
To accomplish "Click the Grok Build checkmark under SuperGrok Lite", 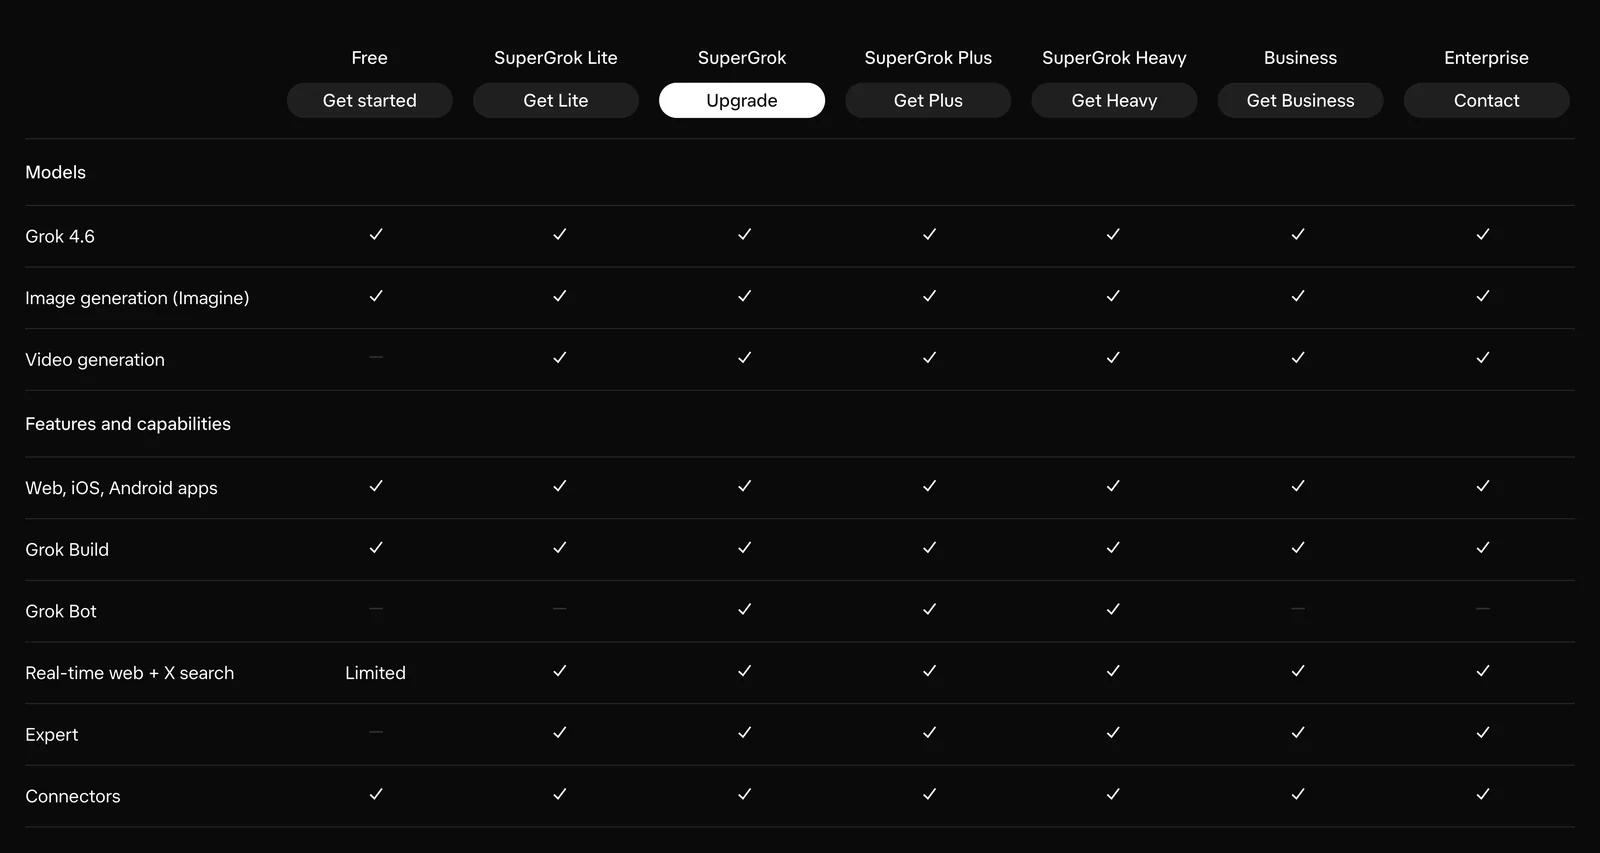I will (x=560, y=548).
